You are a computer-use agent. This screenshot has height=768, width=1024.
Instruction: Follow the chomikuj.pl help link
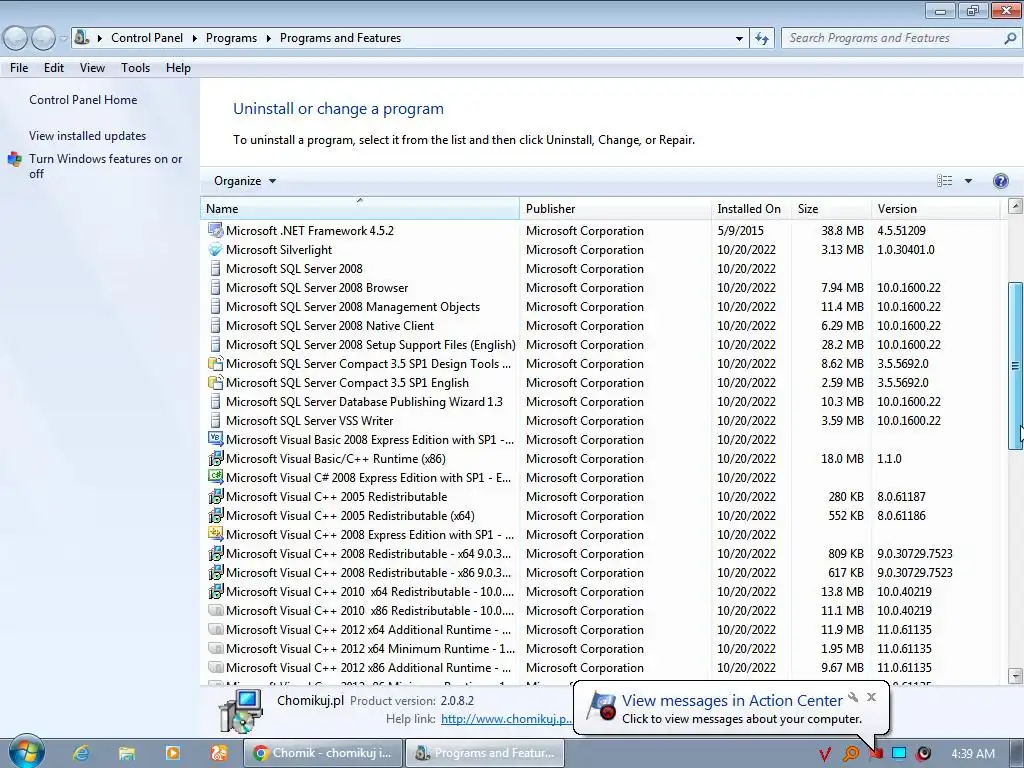506,719
